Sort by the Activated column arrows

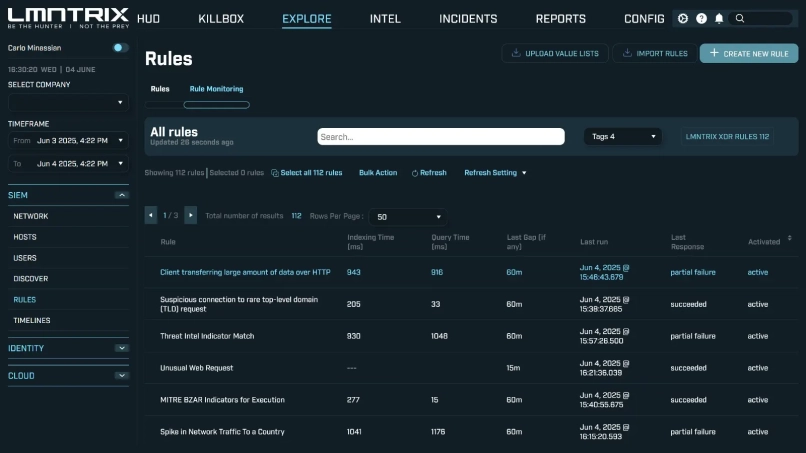[x=790, y=238]
